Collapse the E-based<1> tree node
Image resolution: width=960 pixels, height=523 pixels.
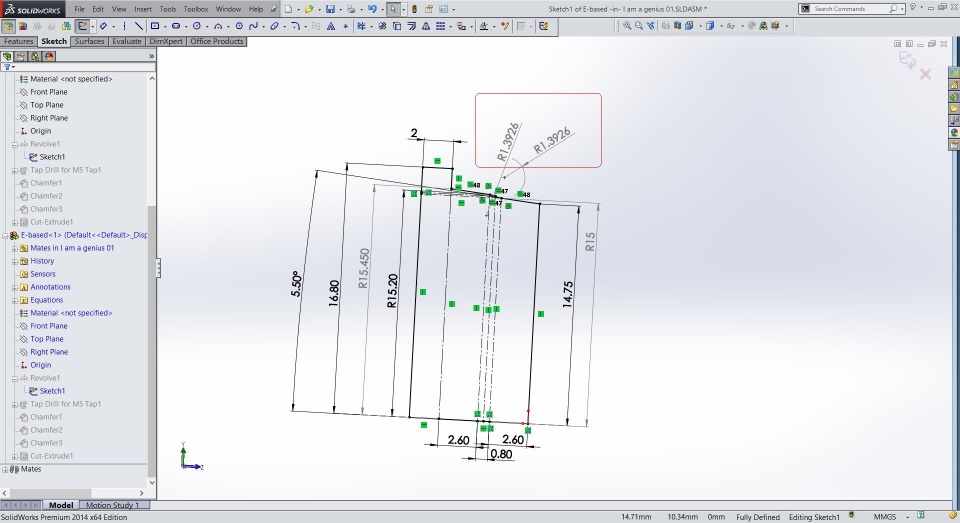(x=6, y=235)
